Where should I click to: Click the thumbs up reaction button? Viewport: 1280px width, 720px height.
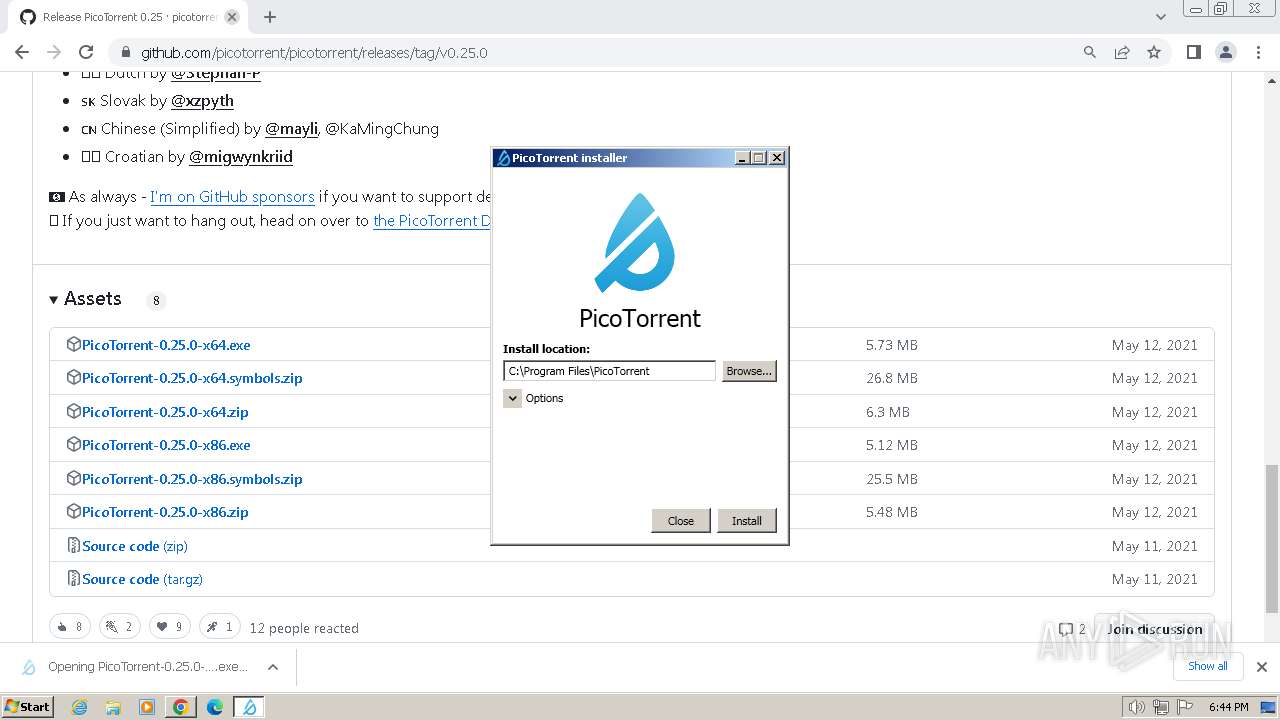(70, 627)
